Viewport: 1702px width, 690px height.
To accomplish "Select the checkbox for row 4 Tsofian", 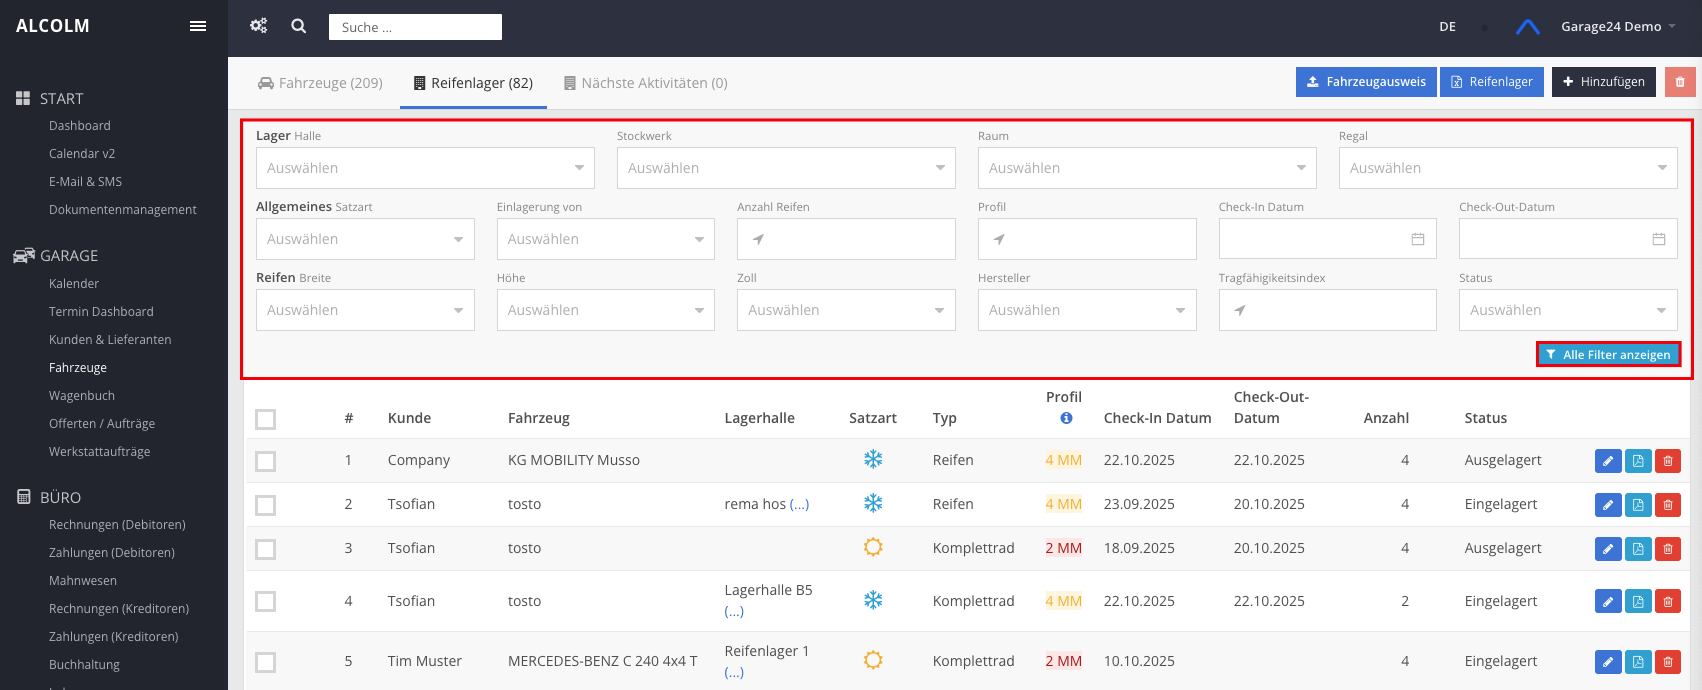I will click(266, 601).
